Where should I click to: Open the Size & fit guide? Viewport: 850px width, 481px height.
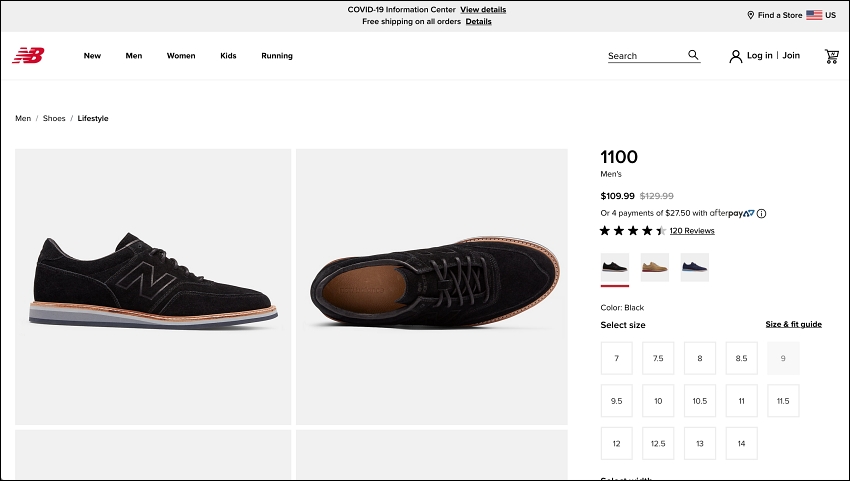(x=794, y=324)
